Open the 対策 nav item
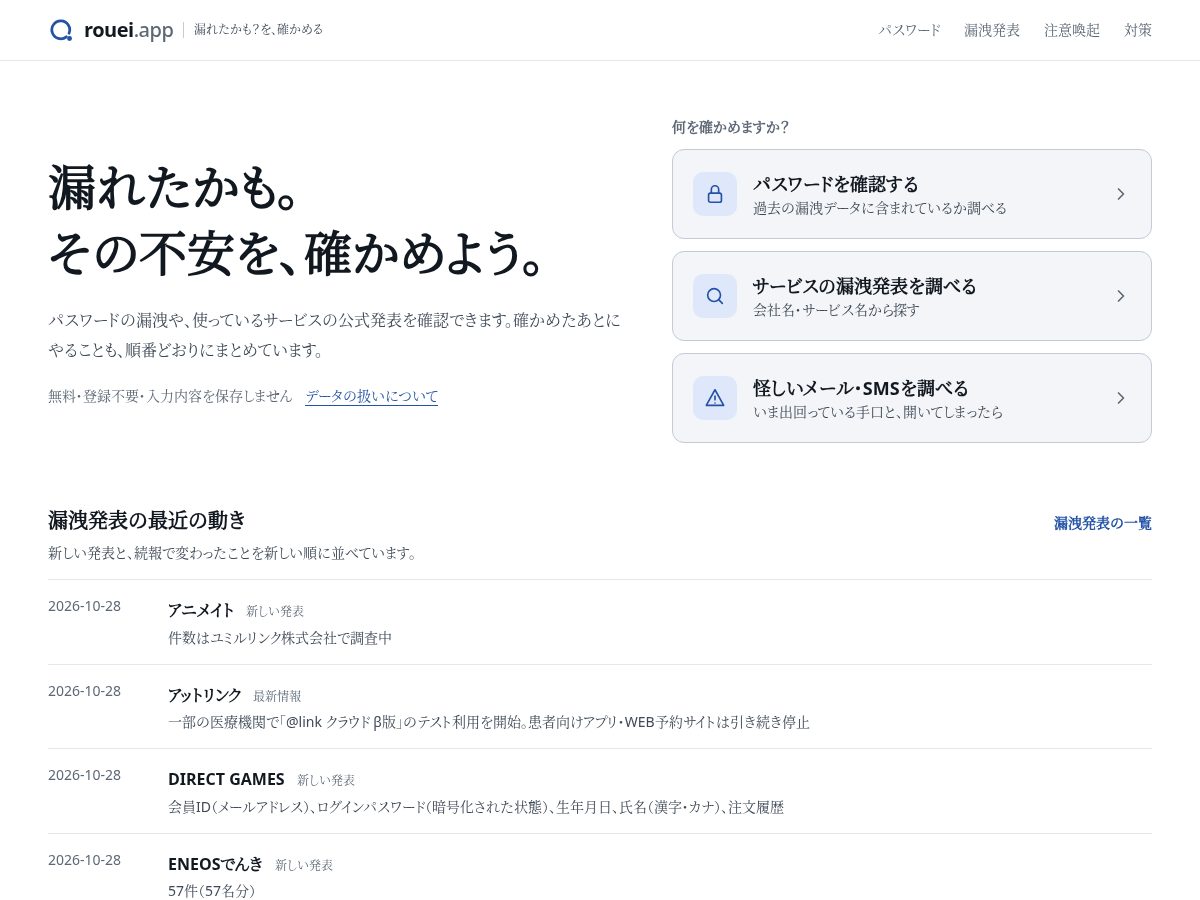1200x900 pixels. (1138, 30)
